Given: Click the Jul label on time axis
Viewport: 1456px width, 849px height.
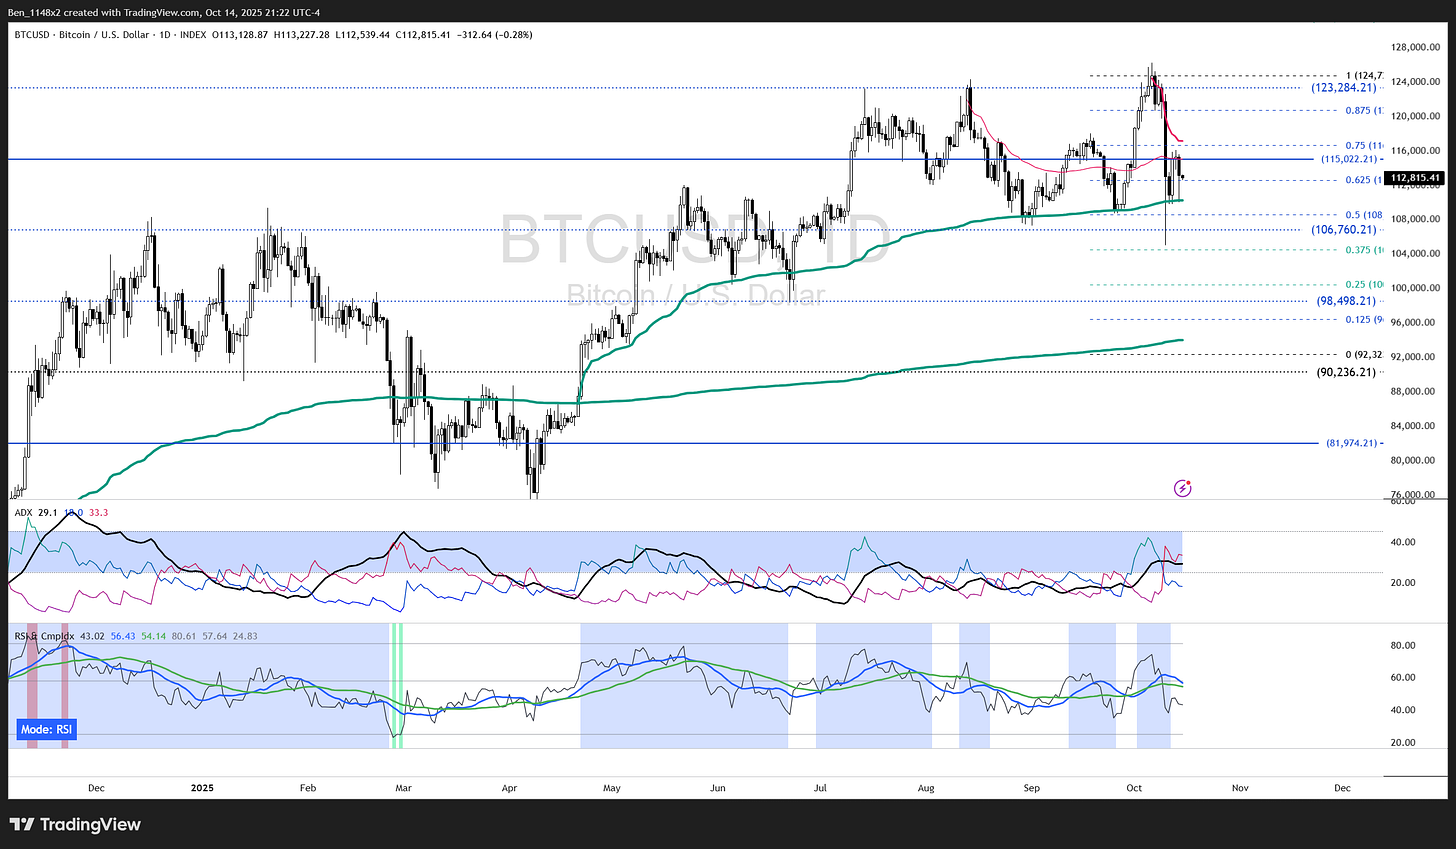Looking at the screenshot, I should pyautogui.click(x=820, y=788).
